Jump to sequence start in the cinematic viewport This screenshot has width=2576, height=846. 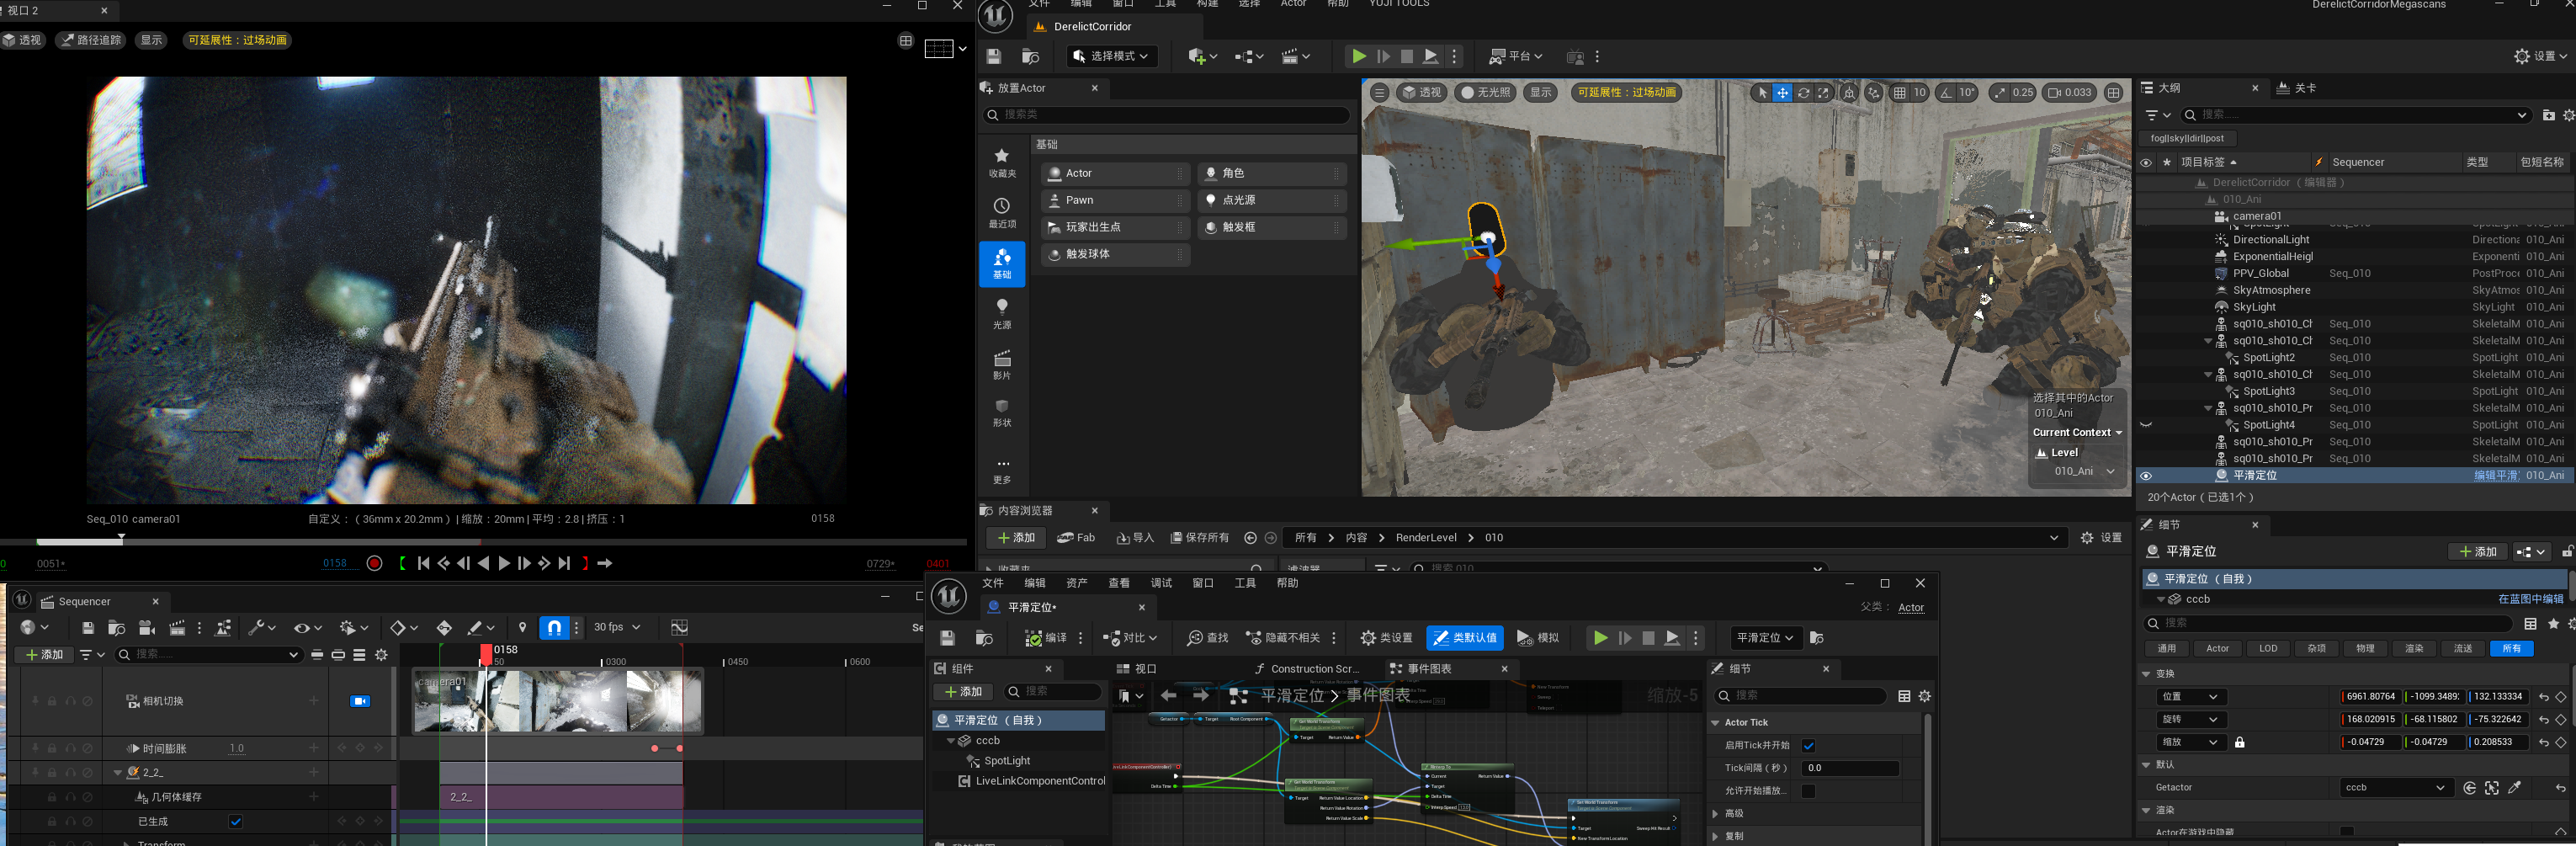click(424, 564)
